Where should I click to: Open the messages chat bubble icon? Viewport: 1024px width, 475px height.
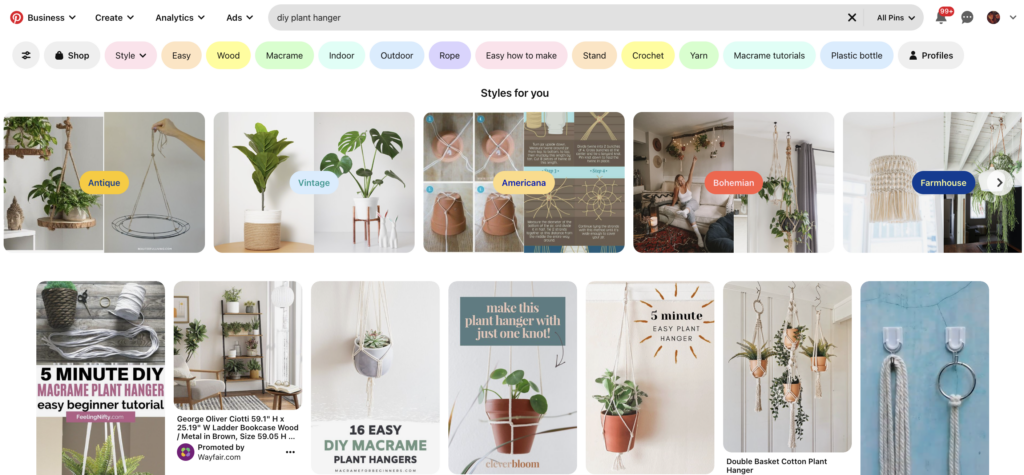click(x=967, y=18)
